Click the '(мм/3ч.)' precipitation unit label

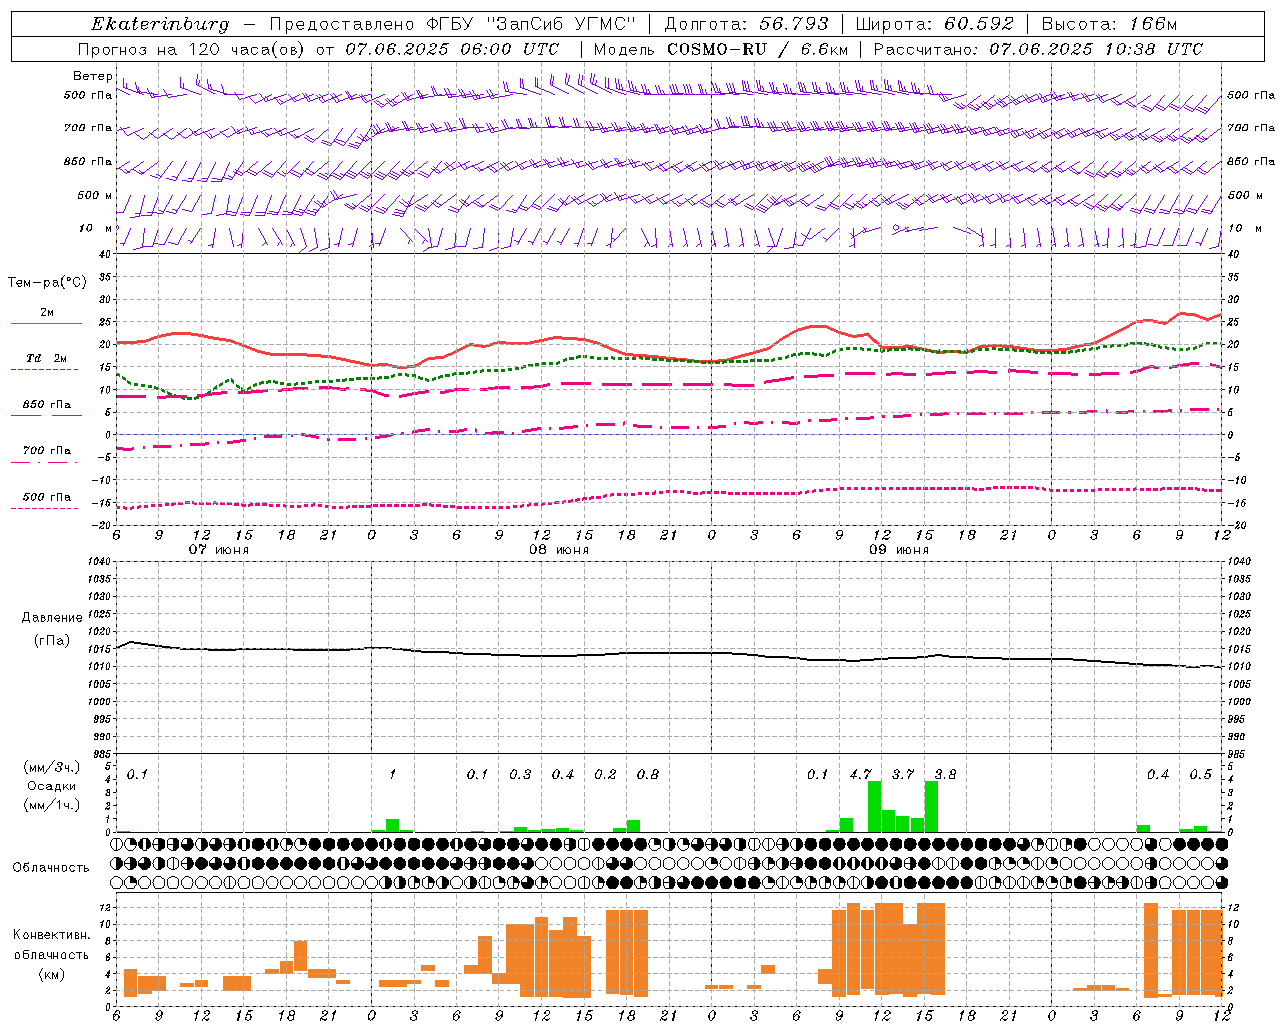point(52,767)
